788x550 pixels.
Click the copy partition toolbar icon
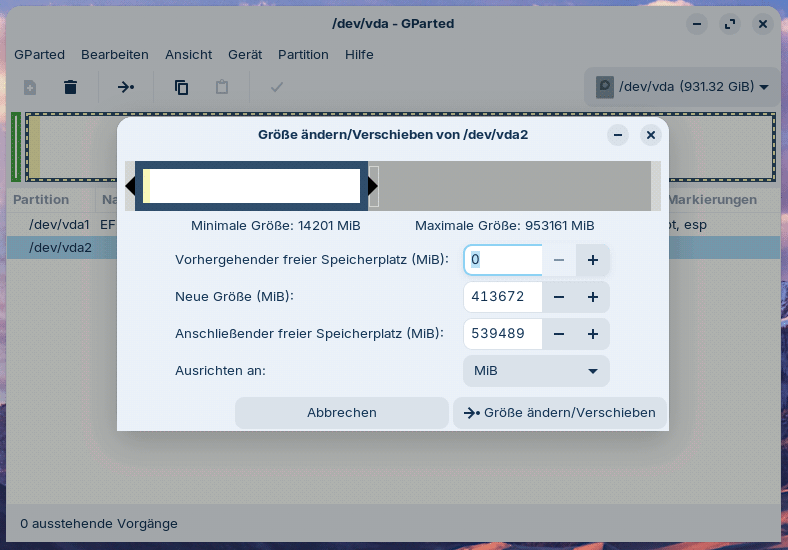(x=181, y=87)
